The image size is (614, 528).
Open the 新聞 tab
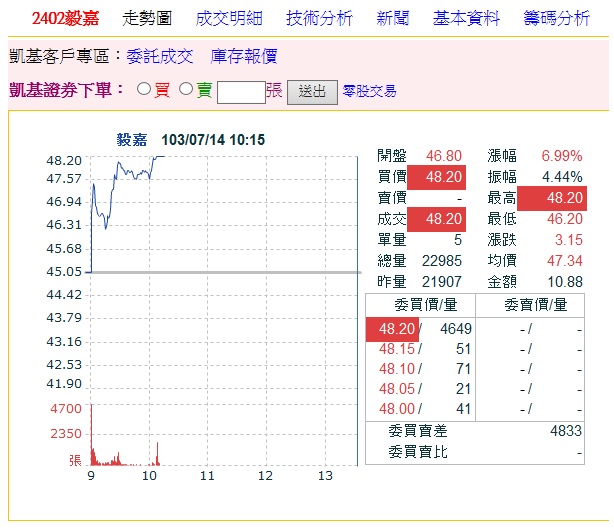coord(393,18)
